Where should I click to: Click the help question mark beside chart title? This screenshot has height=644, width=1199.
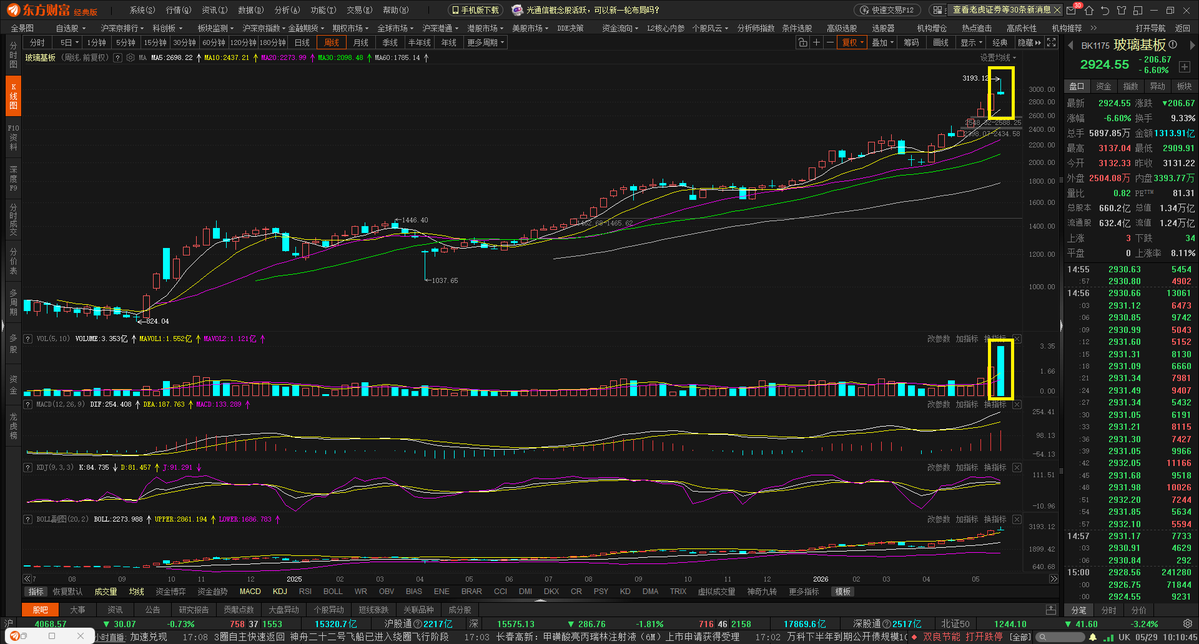click(118, 57)
